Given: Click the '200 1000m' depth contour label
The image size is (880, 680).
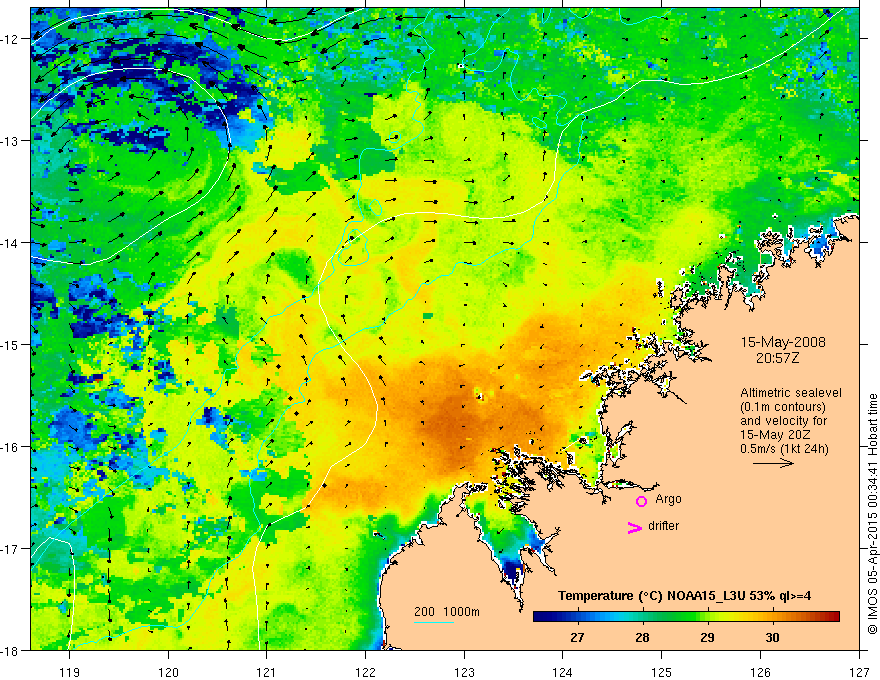Looking at the screenshot, I should click(447, 612).
